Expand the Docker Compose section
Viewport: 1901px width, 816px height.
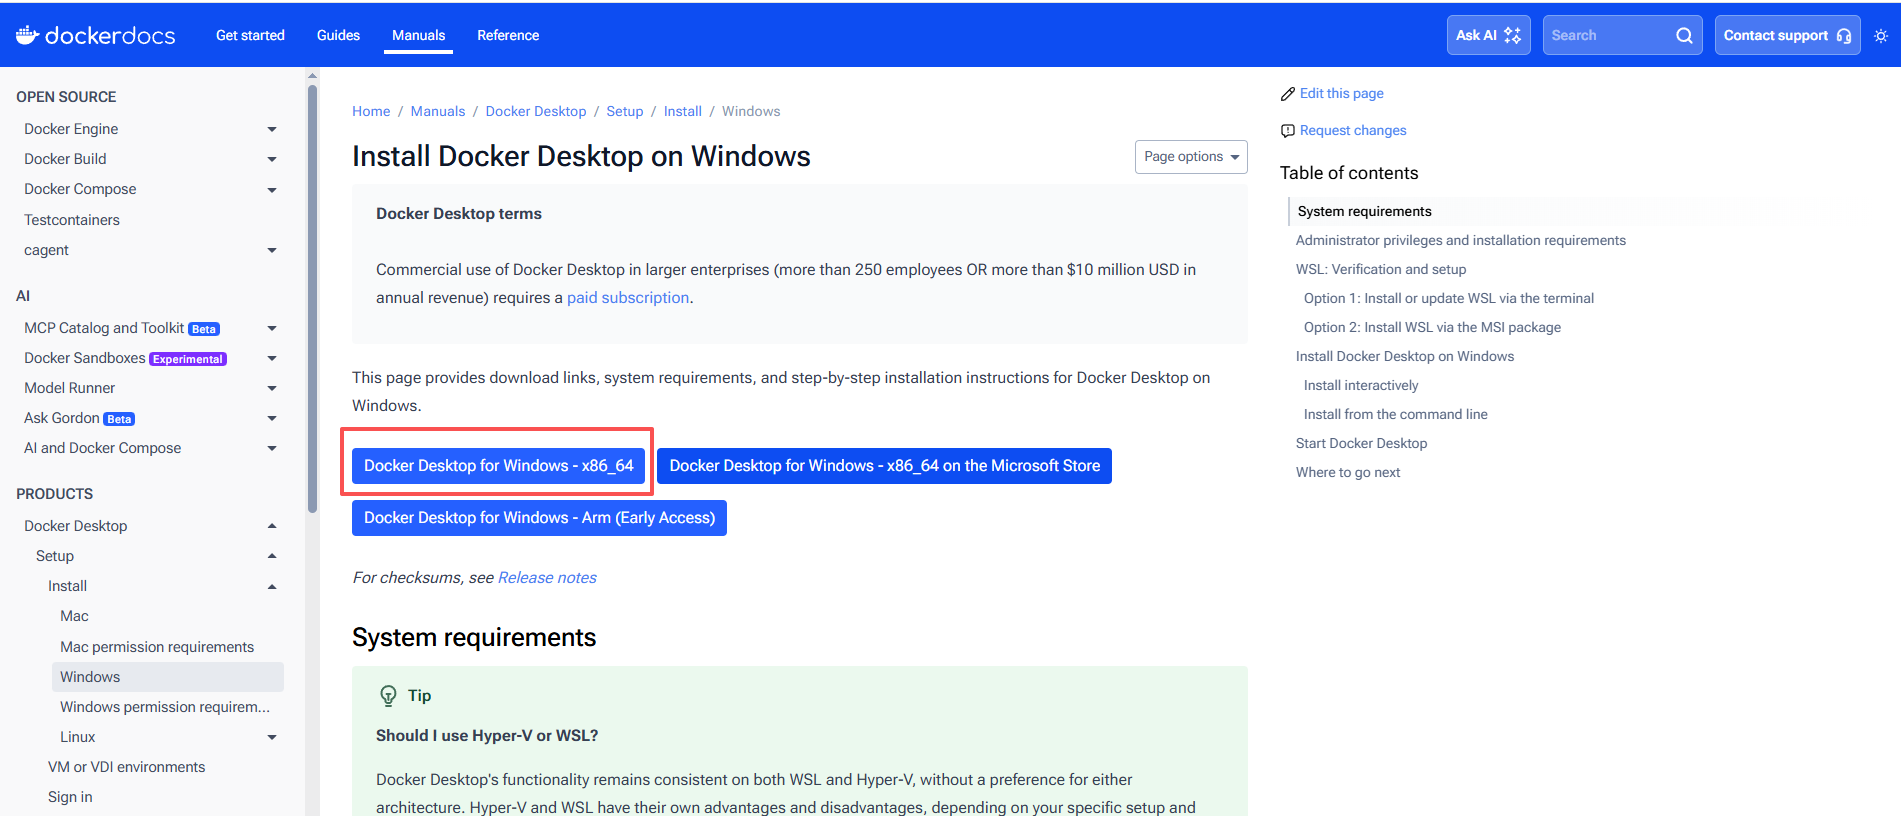click(x=272, y=189)
